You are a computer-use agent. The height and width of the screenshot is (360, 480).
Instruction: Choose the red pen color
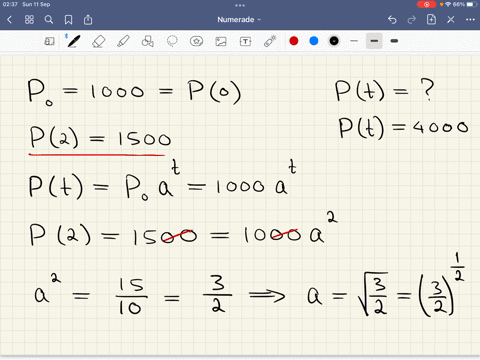coord(294,41)
